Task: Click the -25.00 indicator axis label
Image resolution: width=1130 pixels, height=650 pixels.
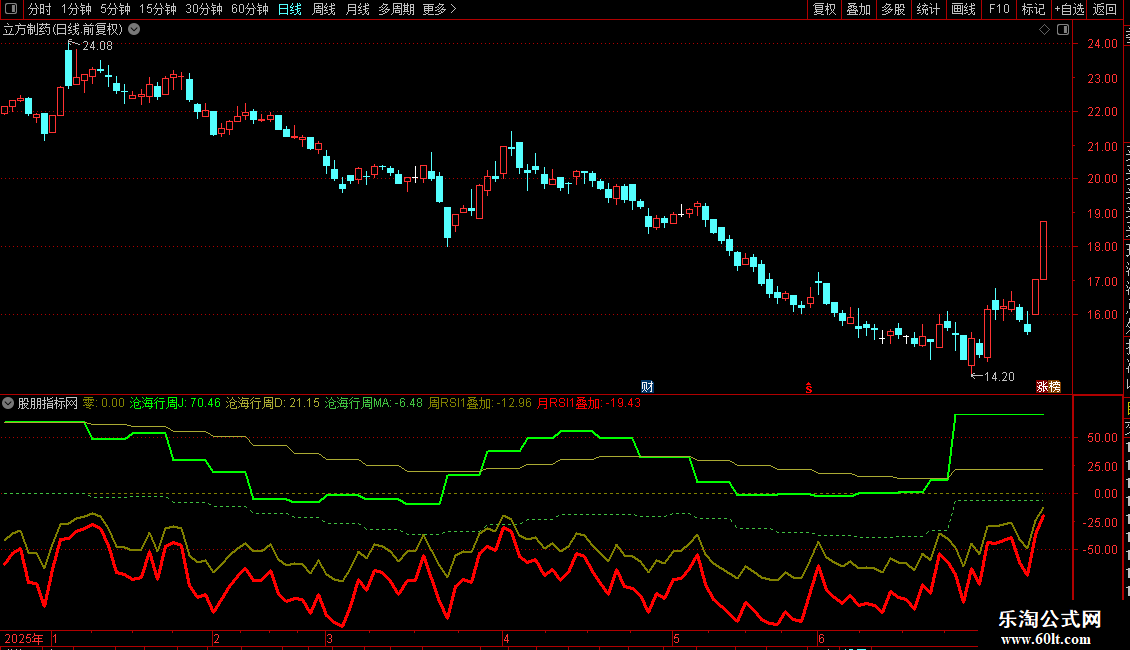Action: pyautogui.click(x=1100, y=522)
